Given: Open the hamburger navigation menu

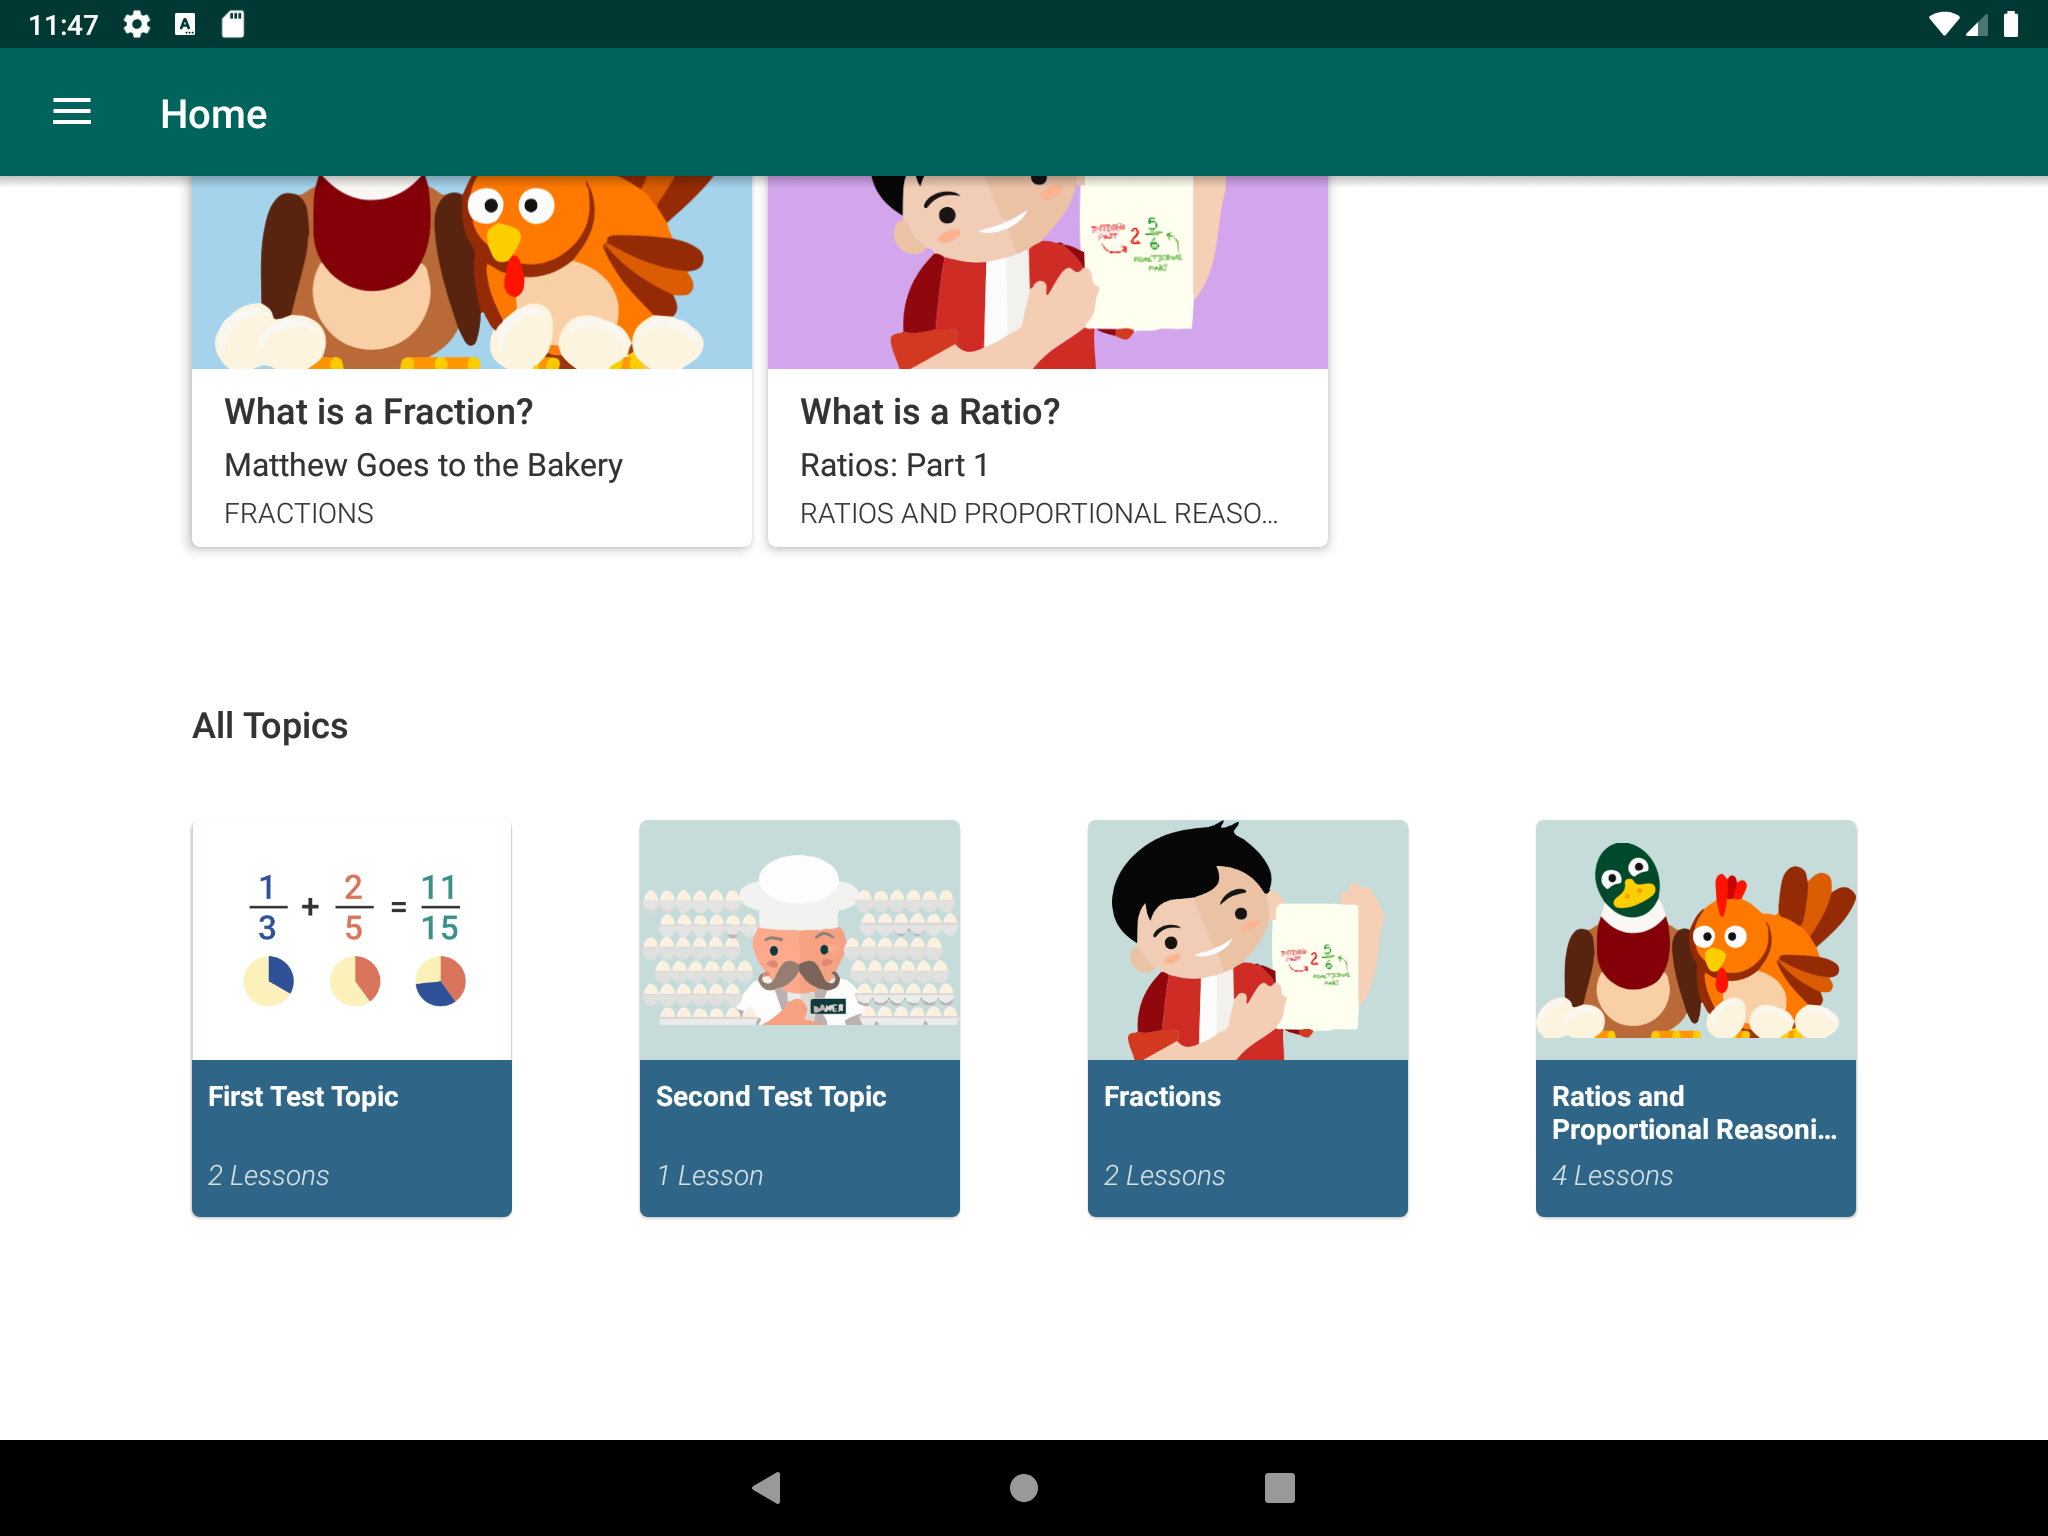Looking at the screenshot, I should click(72, 112).
